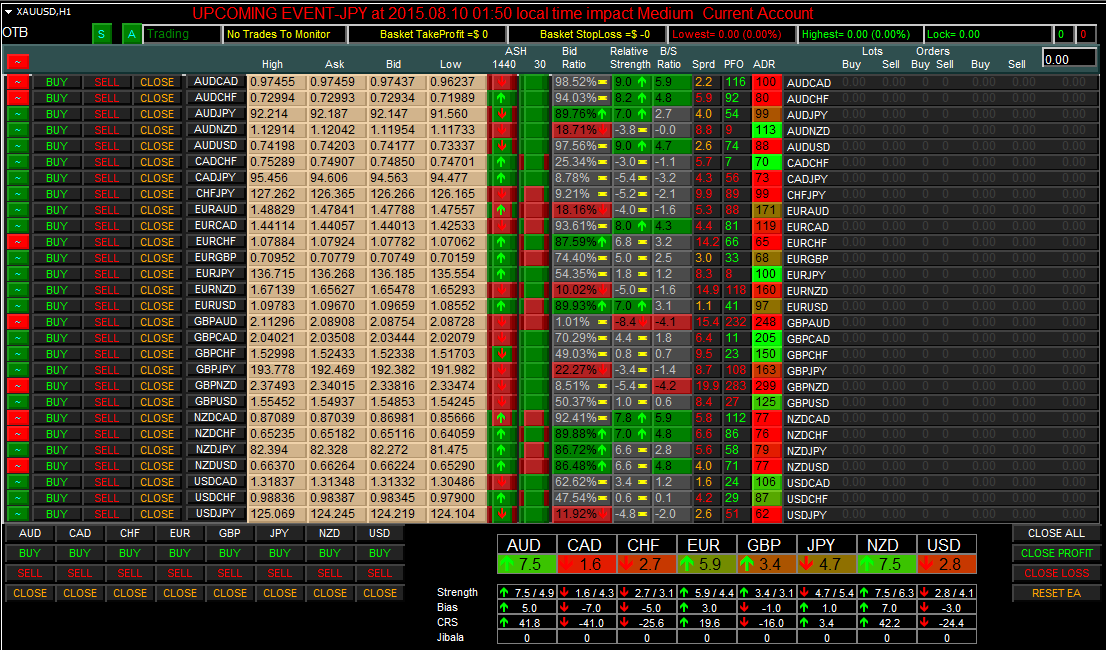Click SELL under the CHF basket
This screenshot has height=650, width=1106.
[x=130, y=573]
